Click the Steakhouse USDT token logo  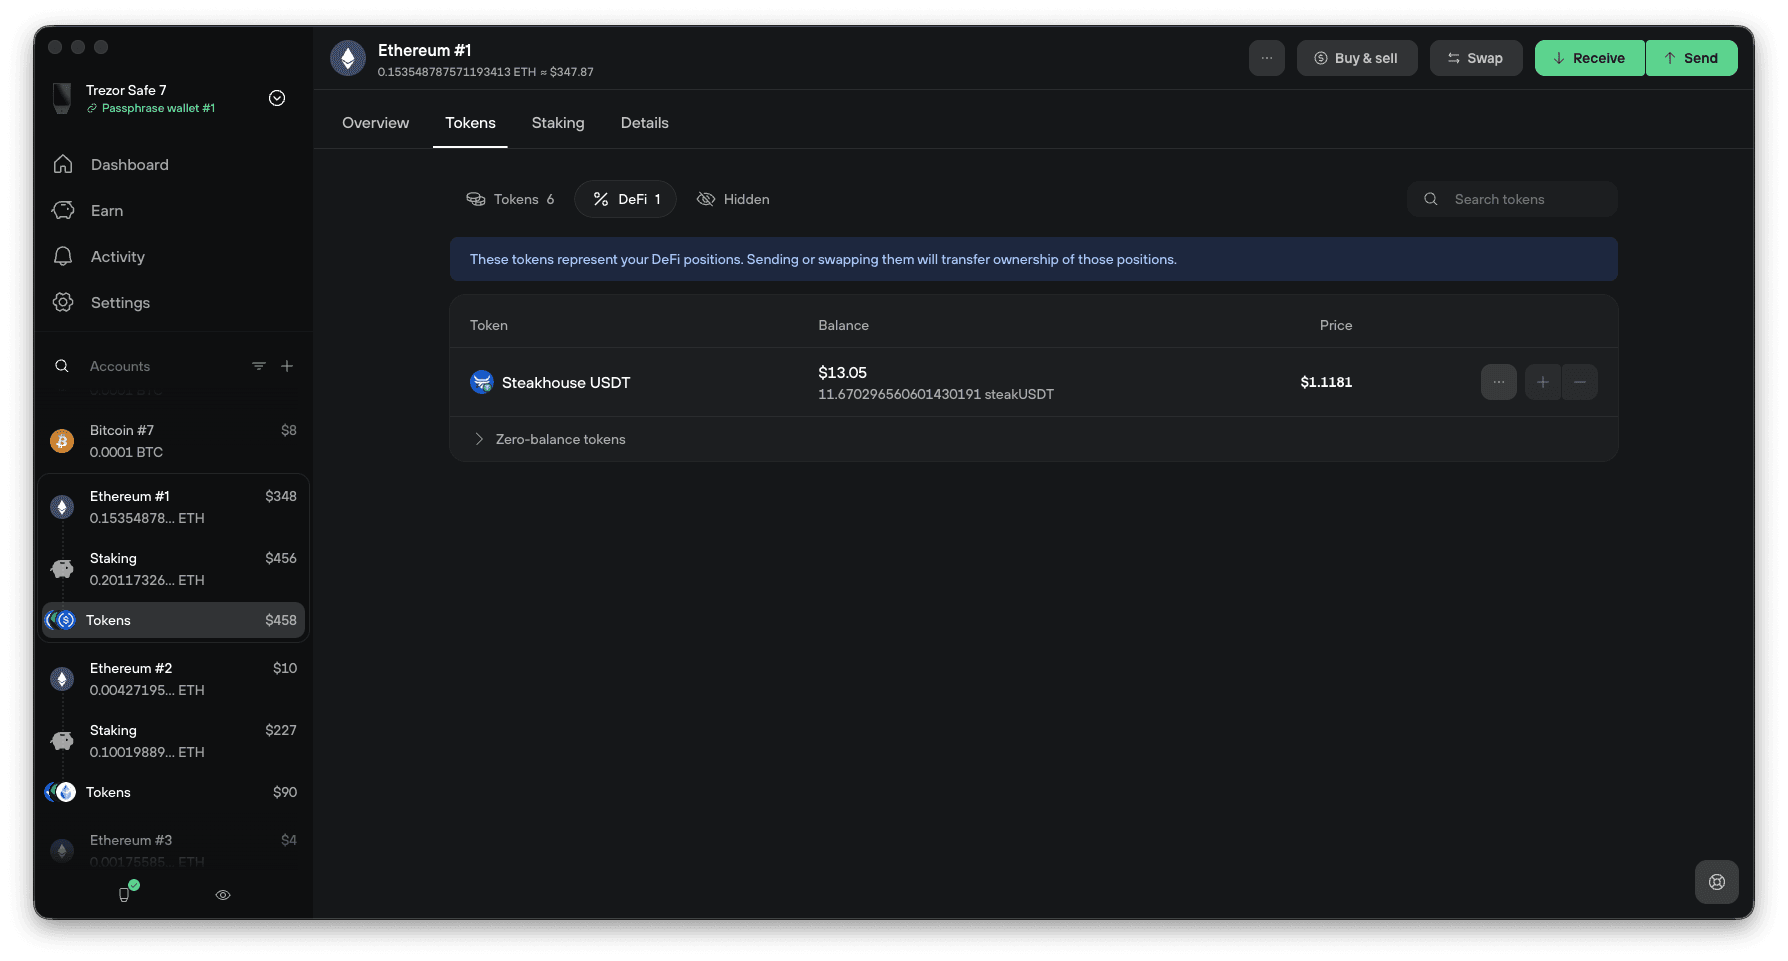(482, 382)
